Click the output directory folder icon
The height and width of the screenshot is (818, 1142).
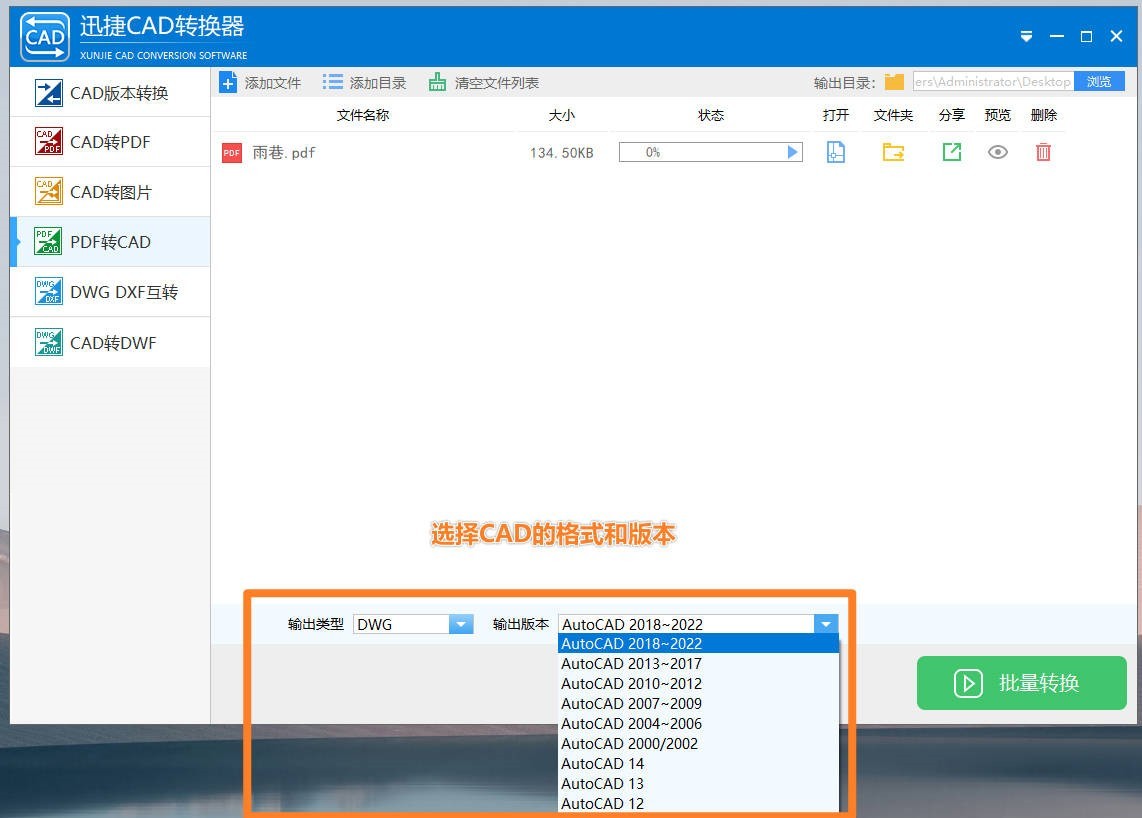[894, 81]
